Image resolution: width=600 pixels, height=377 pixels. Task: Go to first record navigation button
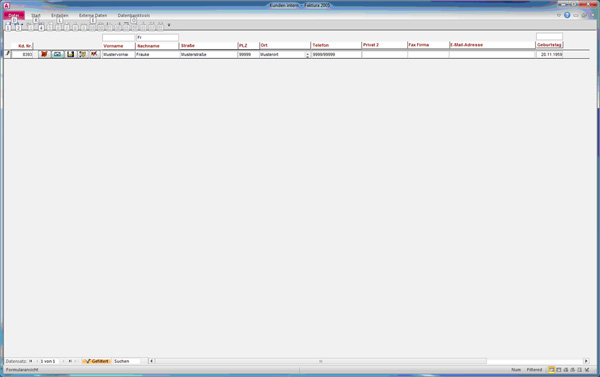(31, 361)
